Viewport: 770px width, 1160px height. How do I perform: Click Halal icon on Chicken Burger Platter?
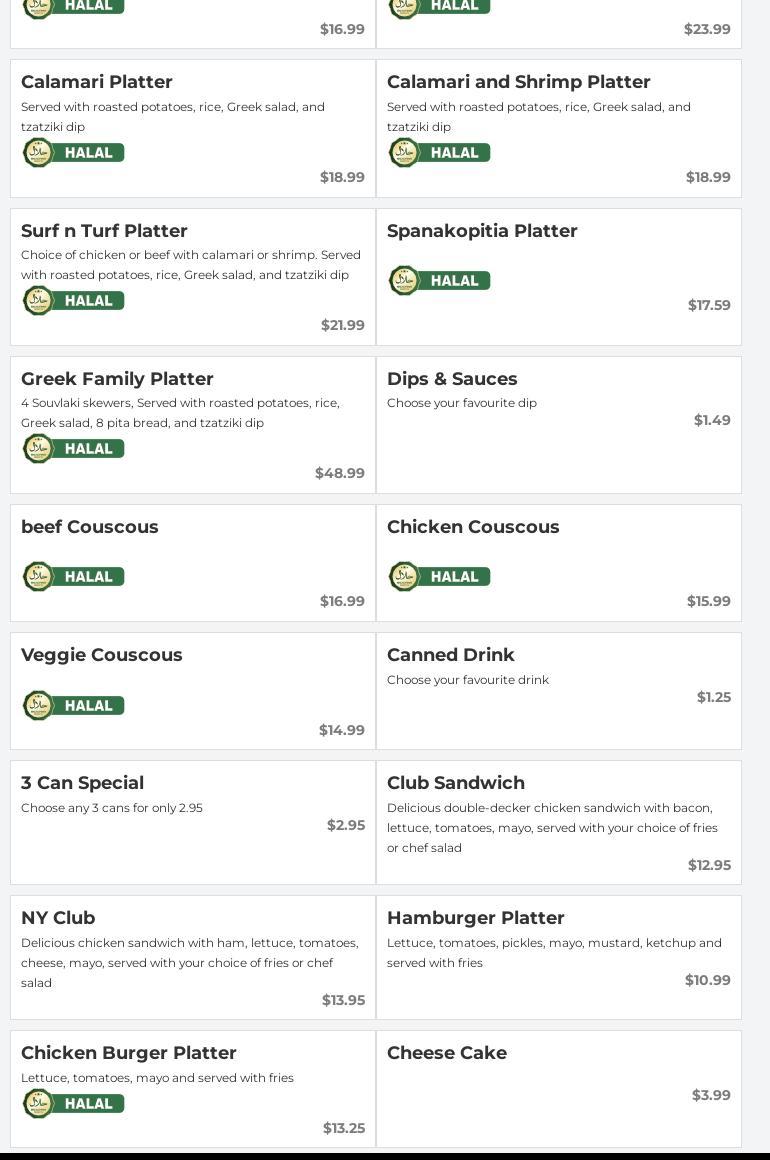(74, 1104)
